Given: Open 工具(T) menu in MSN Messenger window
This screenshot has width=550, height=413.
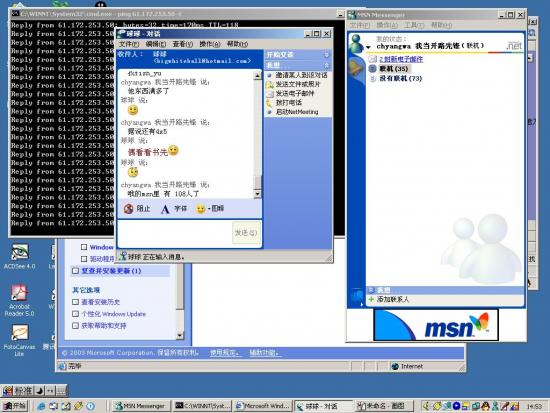Looking at the screenshot, I should coord(414,25).
